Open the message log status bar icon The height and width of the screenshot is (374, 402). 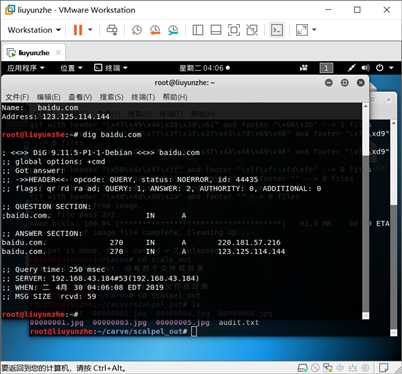384,368
